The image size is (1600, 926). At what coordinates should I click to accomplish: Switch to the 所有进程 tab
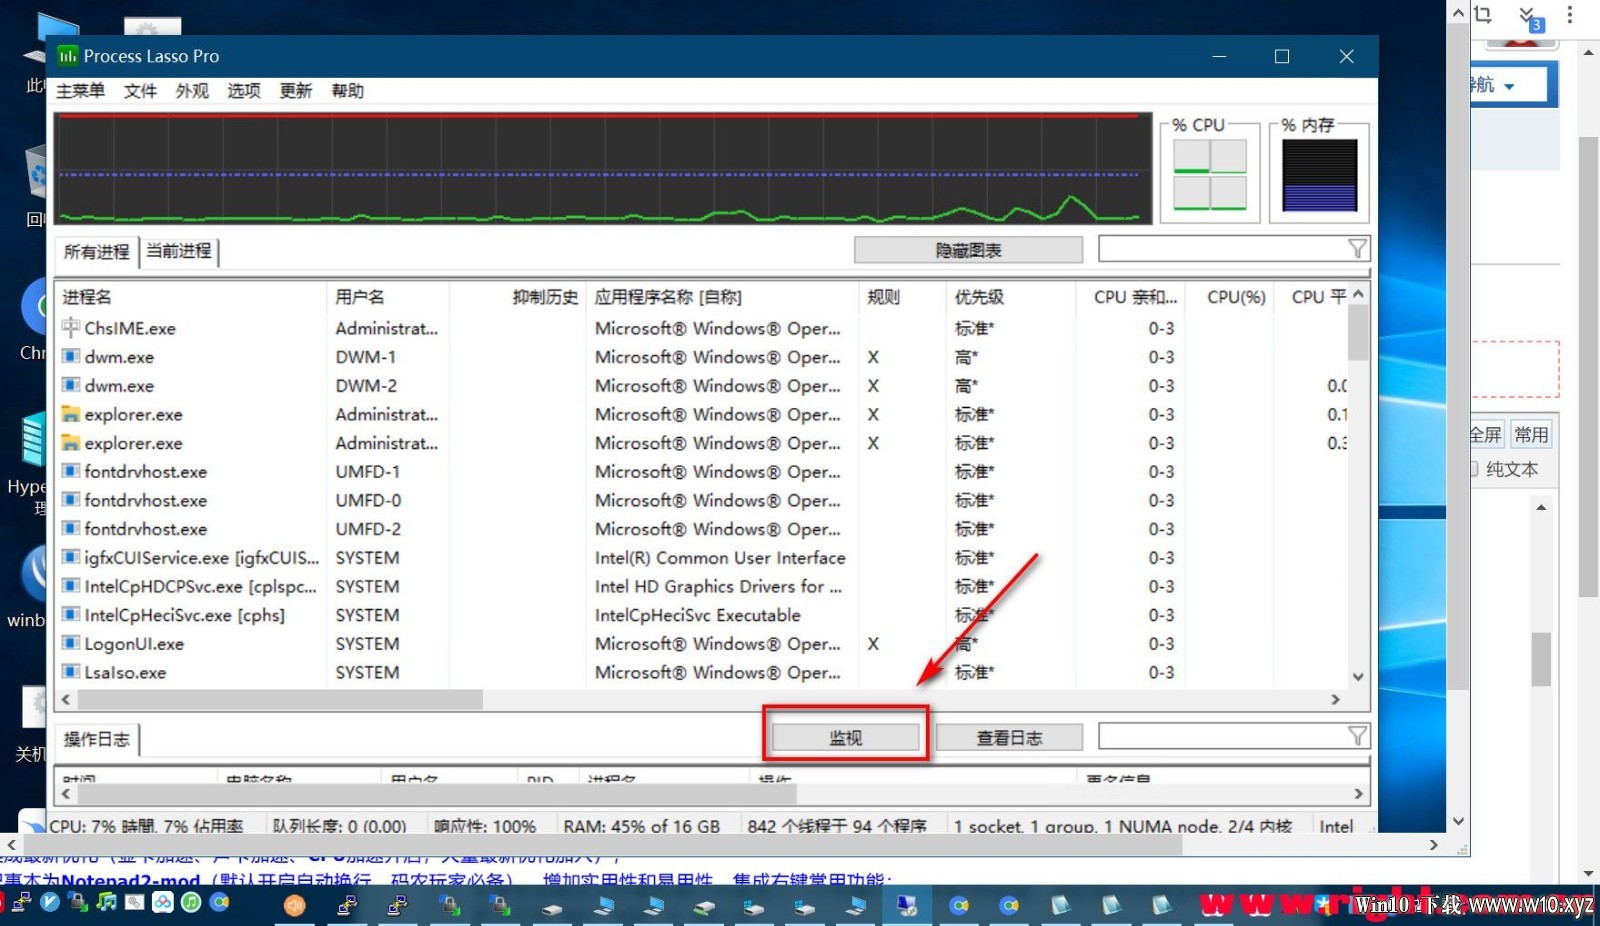click(96, 251)
